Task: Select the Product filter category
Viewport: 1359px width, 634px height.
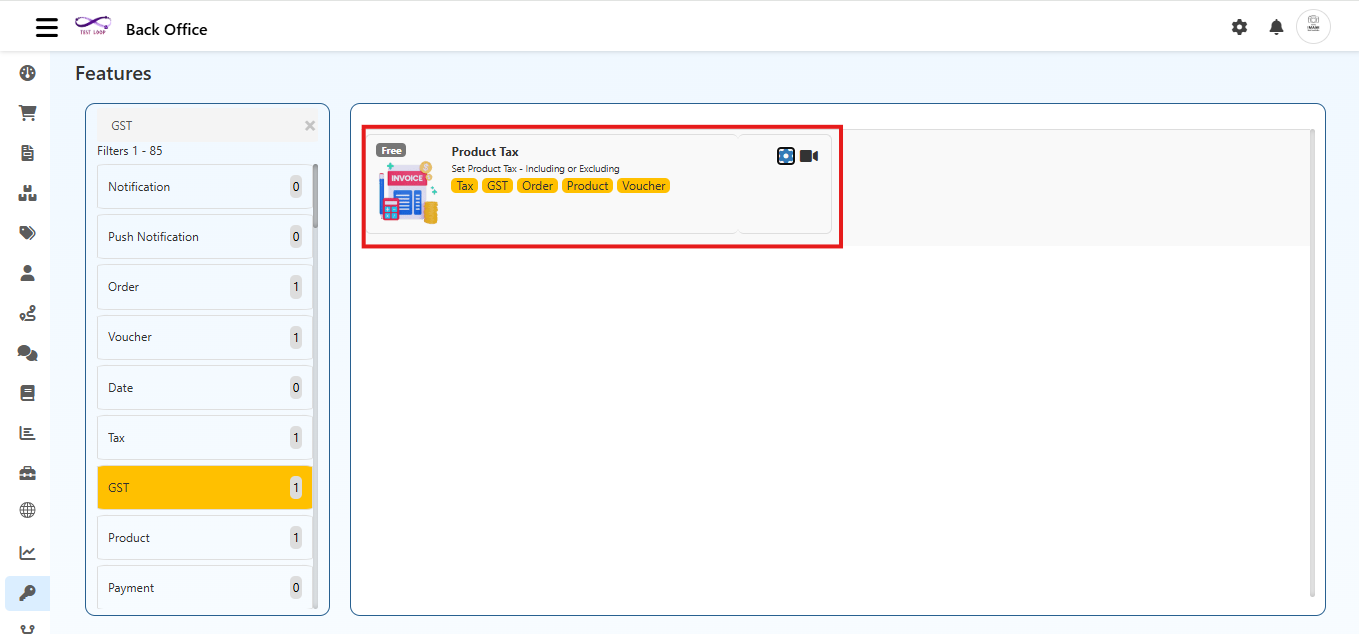Action: [x=204, y=537]
